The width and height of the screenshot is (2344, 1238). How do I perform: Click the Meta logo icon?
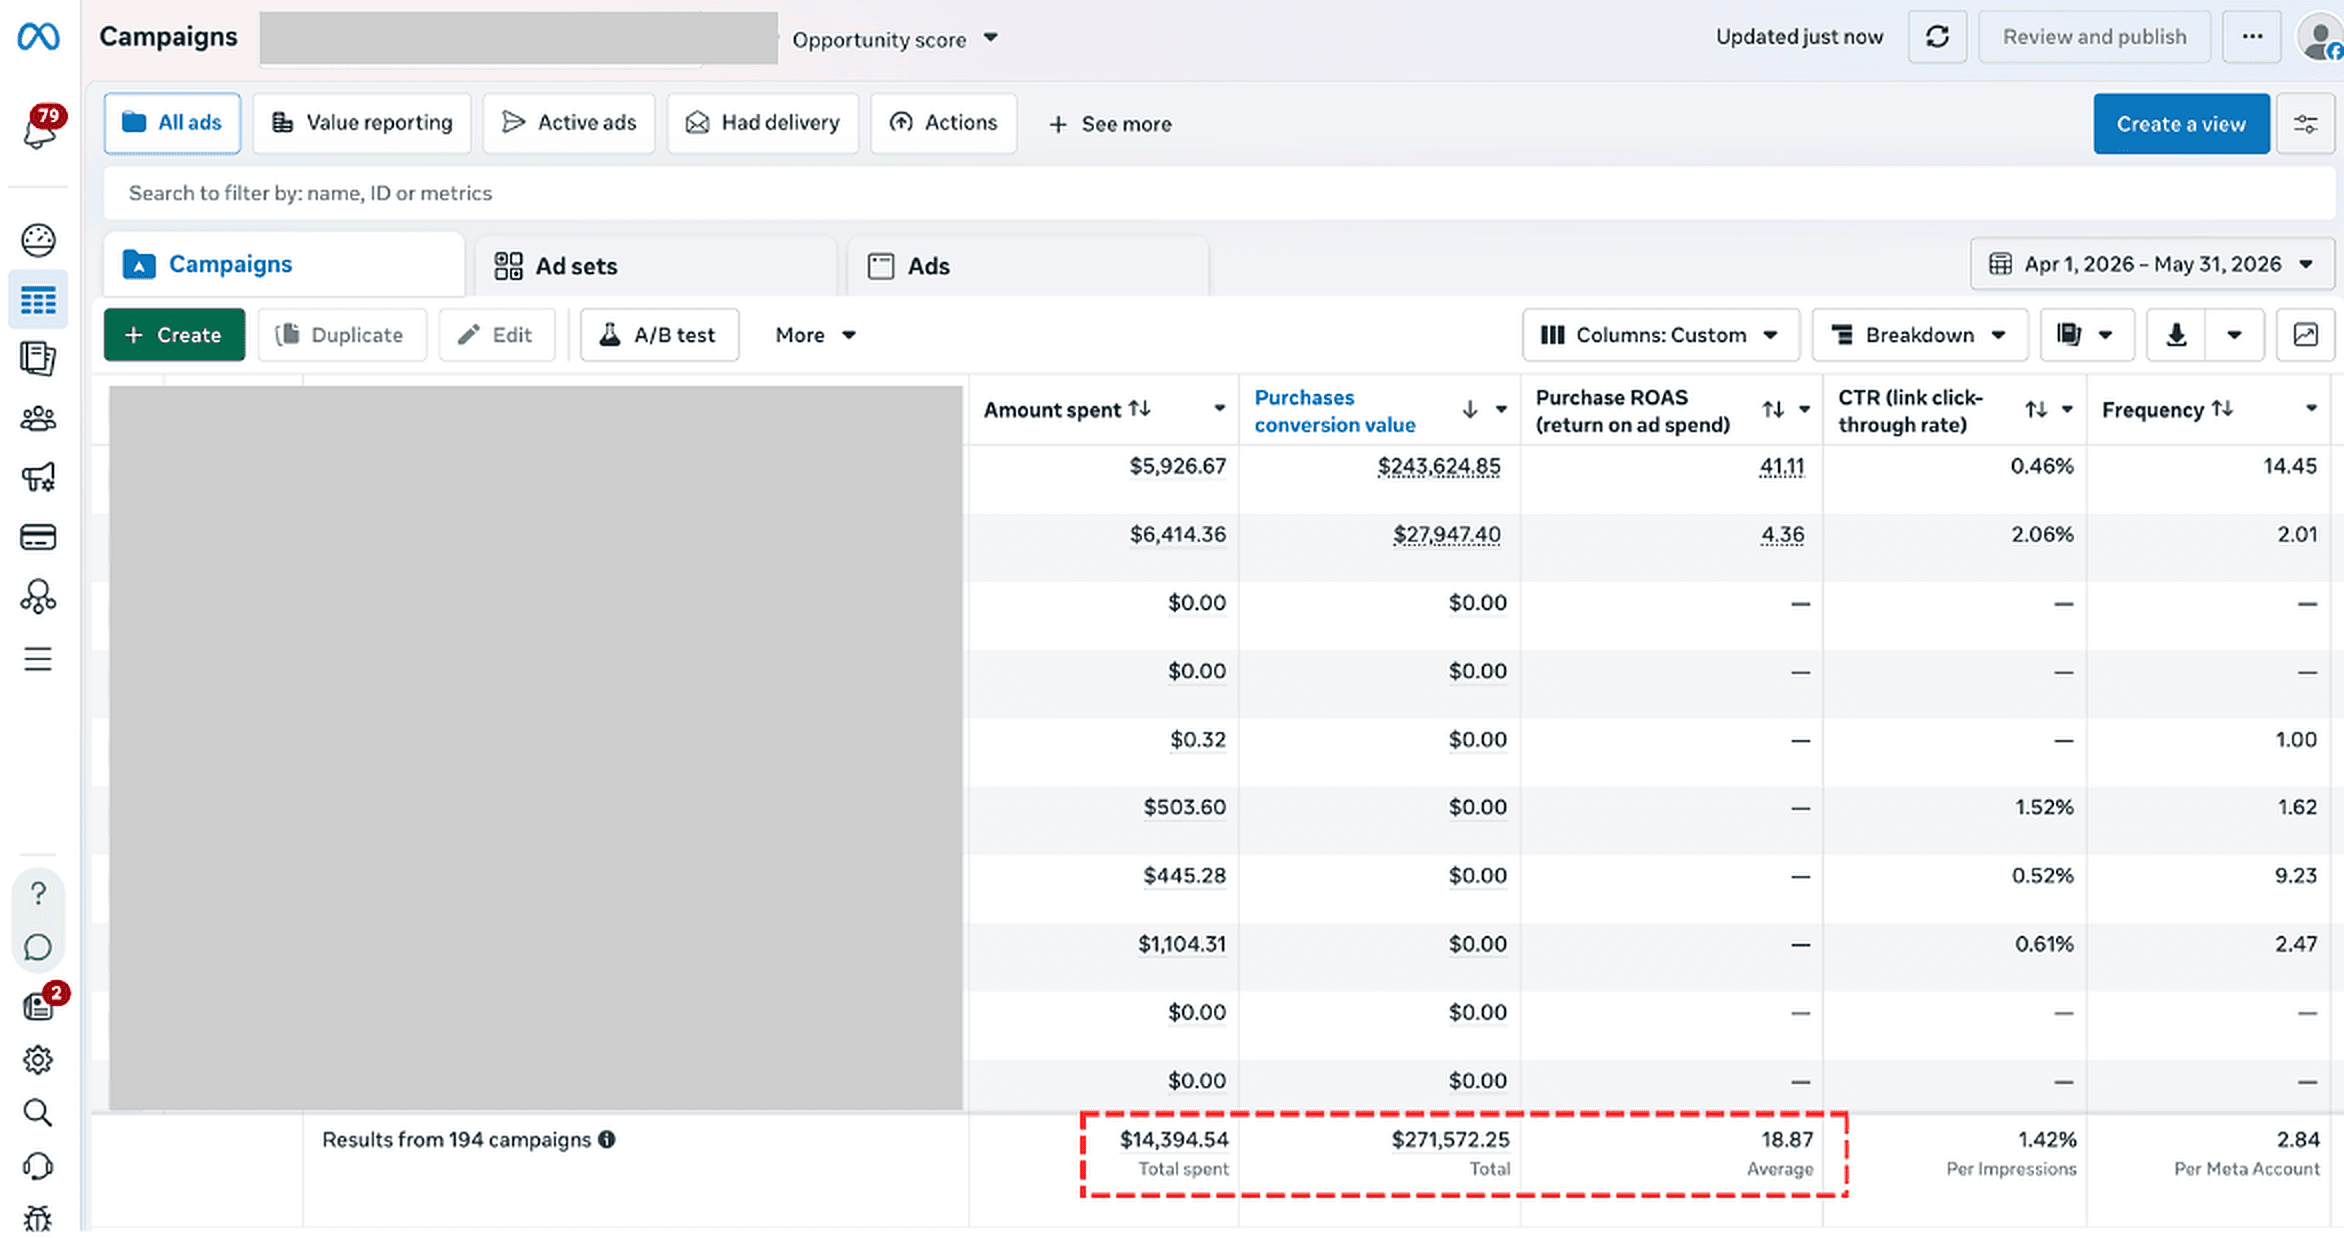(x=38, y=37)
